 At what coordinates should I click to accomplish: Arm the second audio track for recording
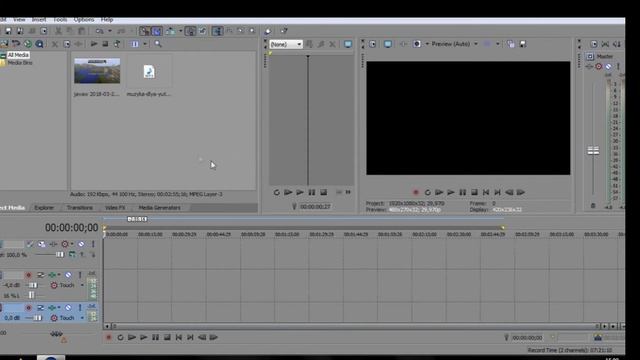click(29, 307)
